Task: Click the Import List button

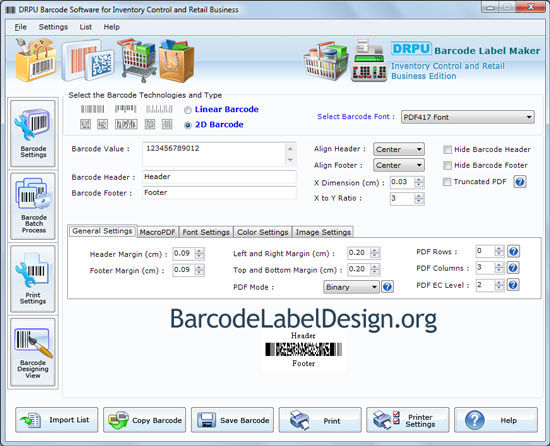Action: [56, 420]
